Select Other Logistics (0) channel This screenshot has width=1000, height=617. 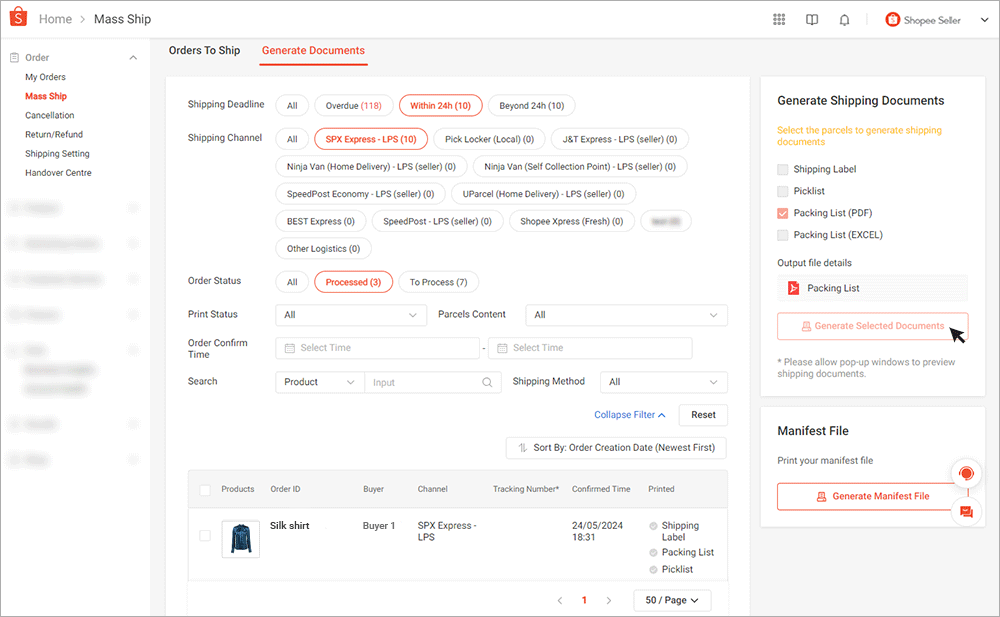323,249
